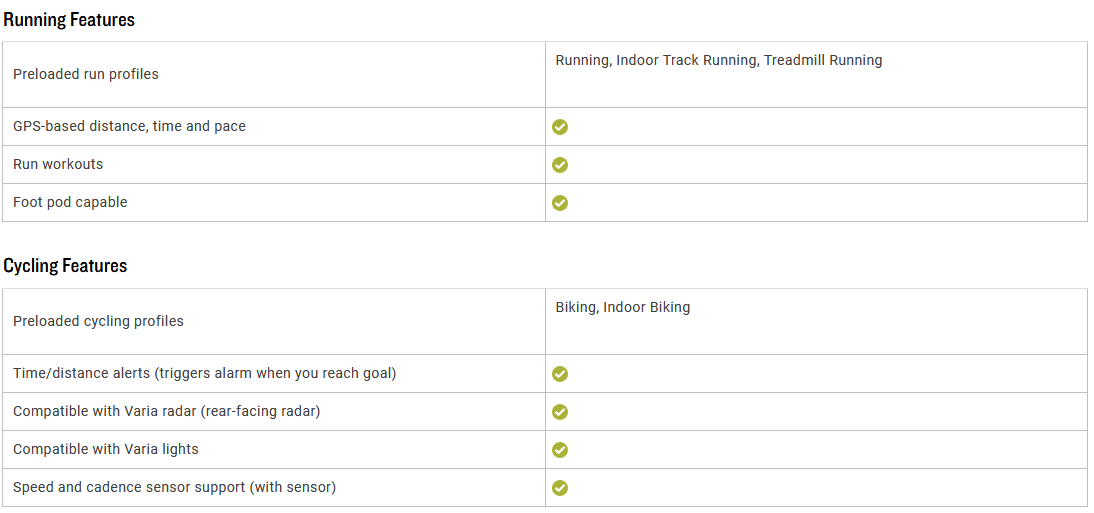Click the Varia lights compatibility checkmark icon
The image size is (1094, 513).
tap(560, 449)
